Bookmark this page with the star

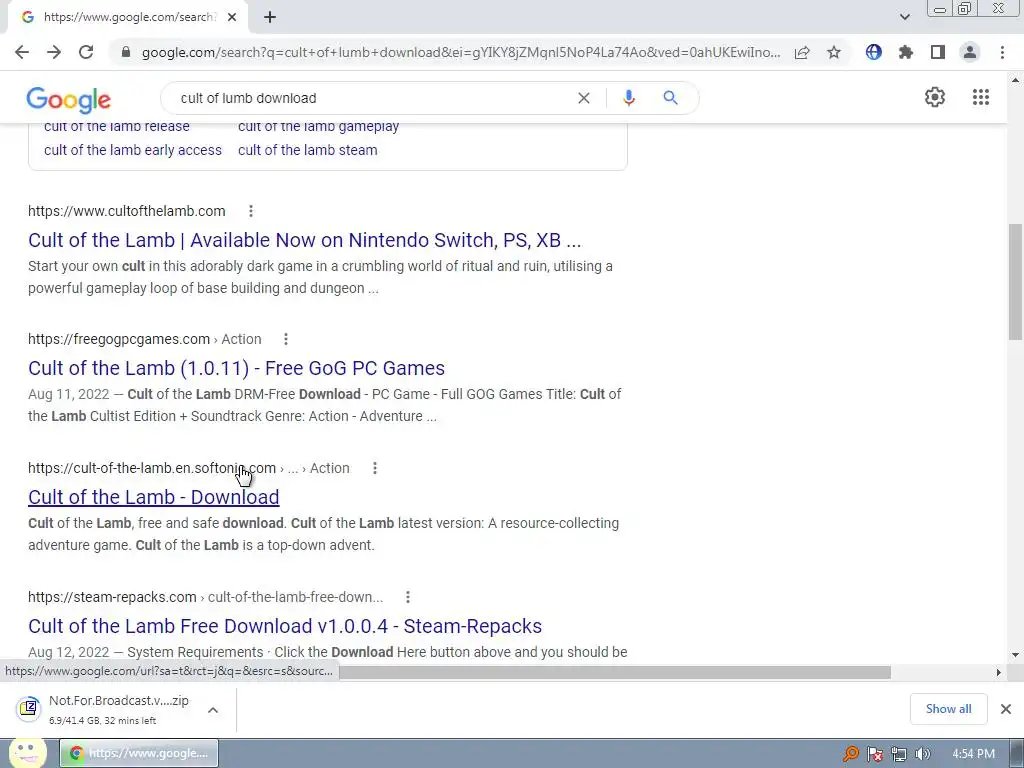834,52
